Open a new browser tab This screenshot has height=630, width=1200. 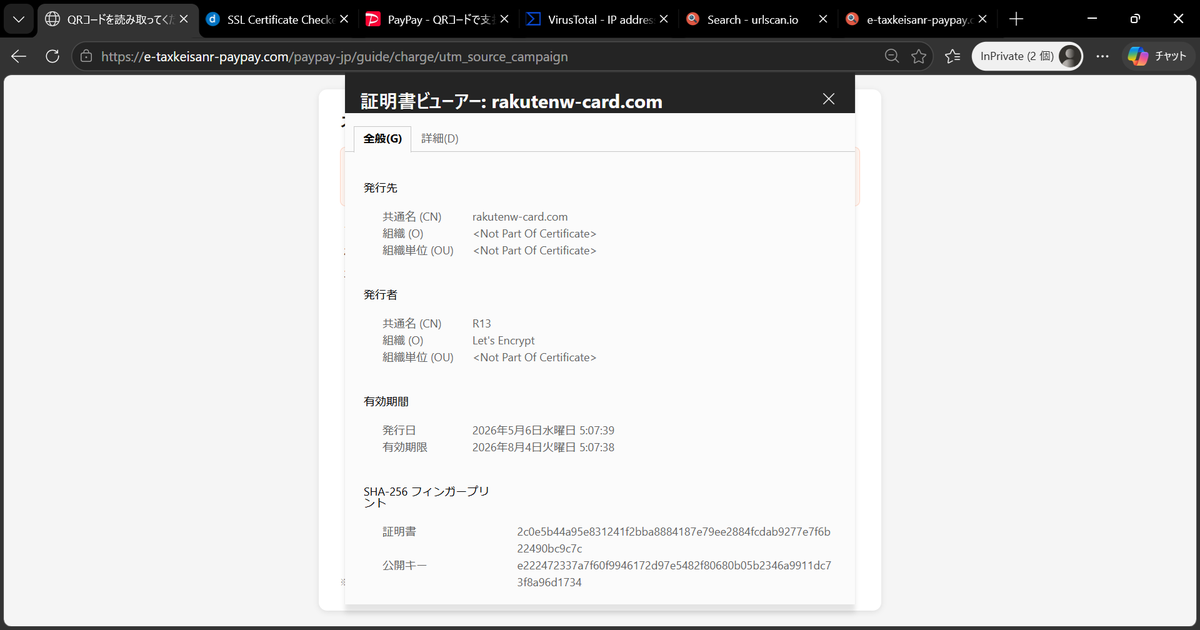pos(1016,19)
